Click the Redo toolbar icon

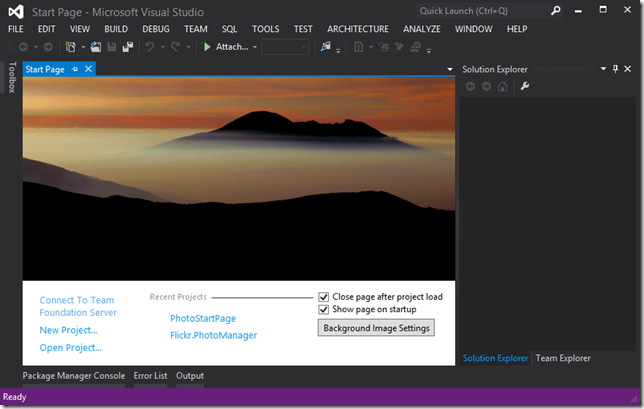point(175,47)
